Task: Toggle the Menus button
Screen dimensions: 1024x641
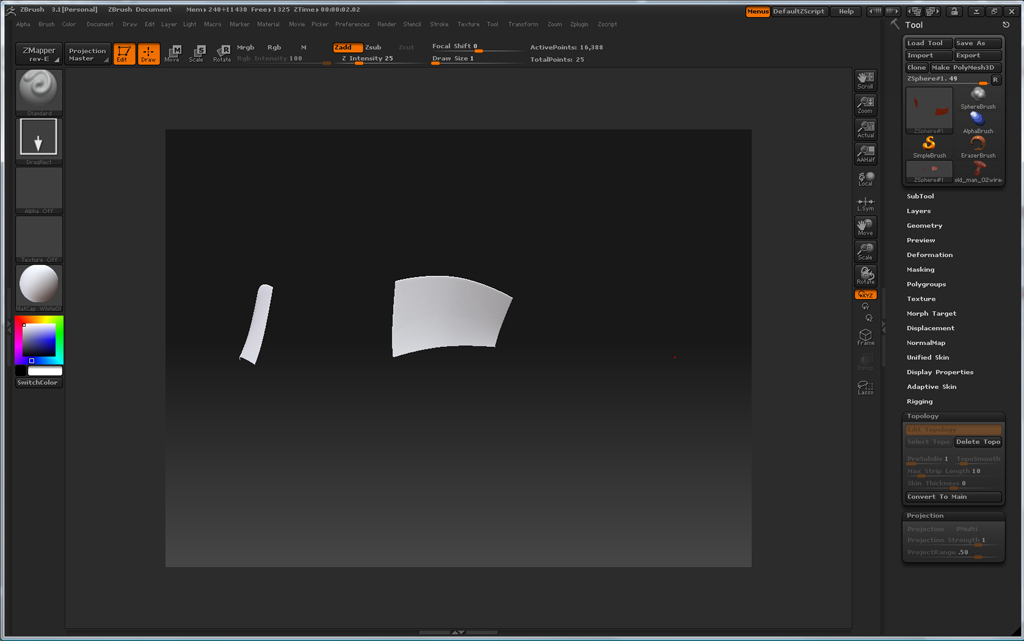Action: pyautogui.click(x=758, y=11)
